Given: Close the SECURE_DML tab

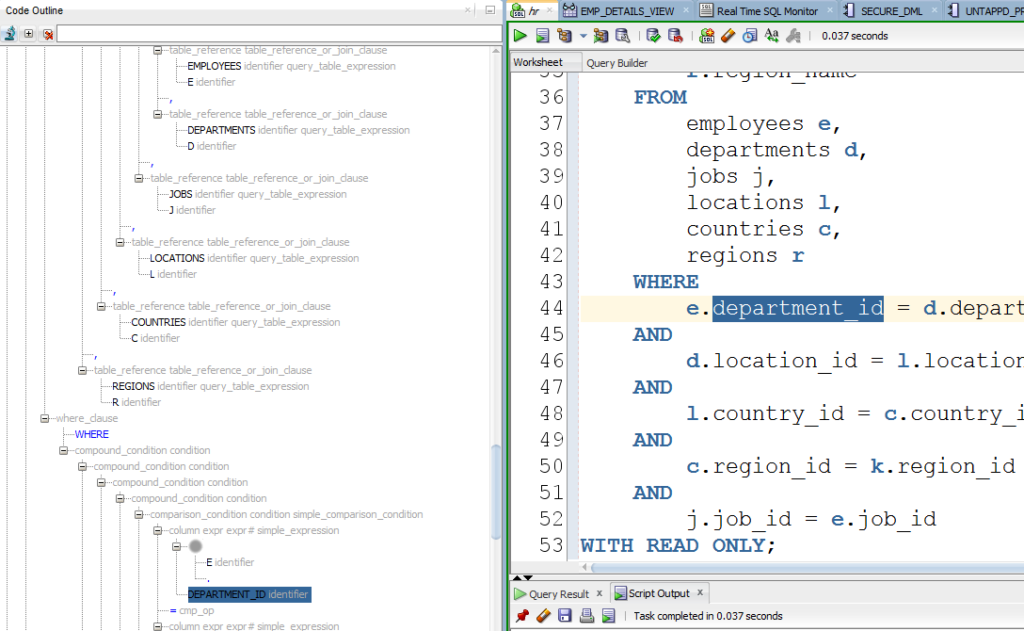Looking at the screenshot, I should point(935,10).
